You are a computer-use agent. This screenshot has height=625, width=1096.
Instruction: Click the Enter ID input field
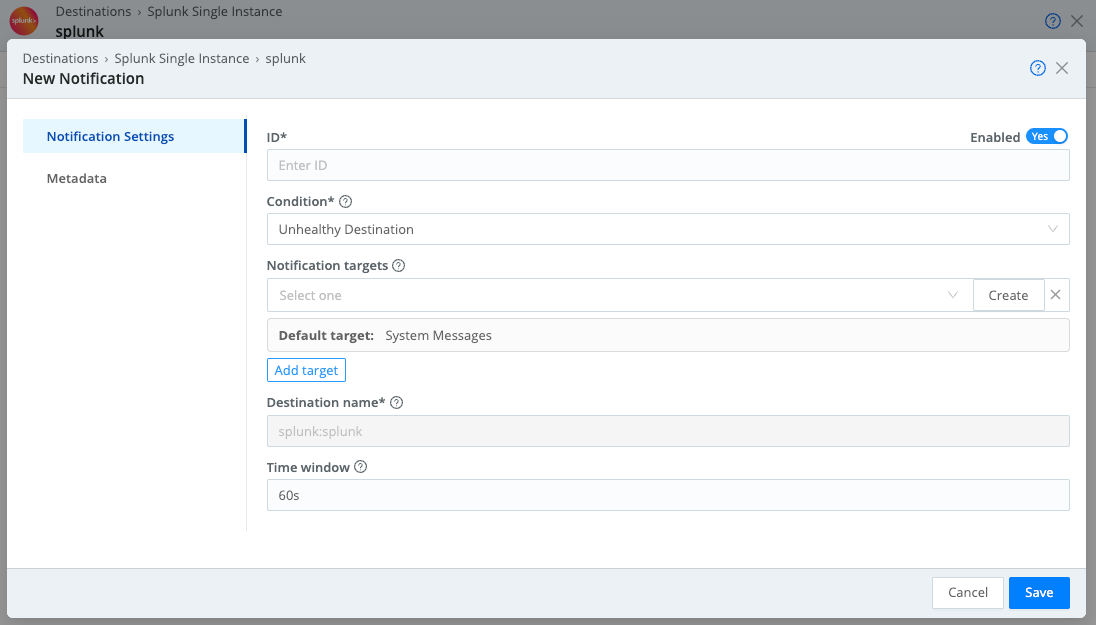point(667,164)
